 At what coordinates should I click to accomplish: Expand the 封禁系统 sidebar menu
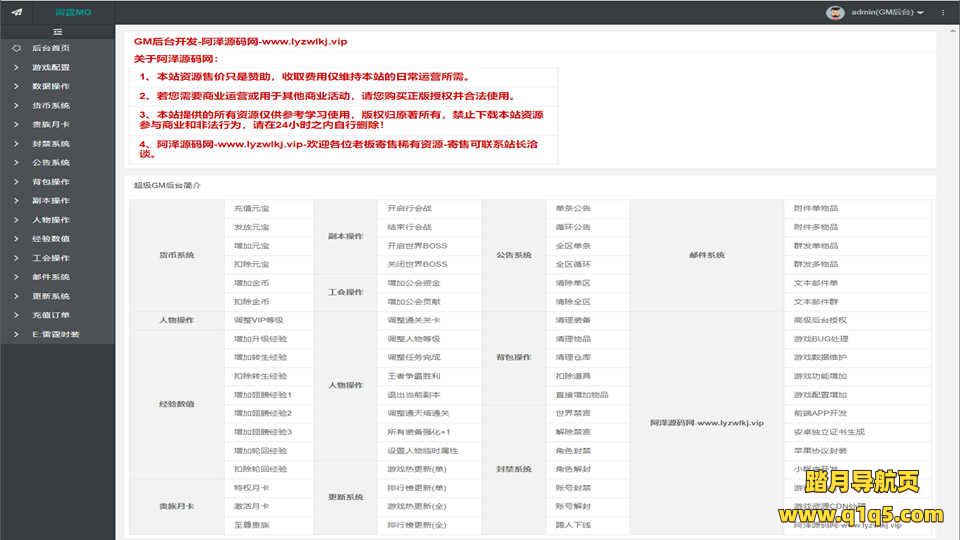[50, 143]
